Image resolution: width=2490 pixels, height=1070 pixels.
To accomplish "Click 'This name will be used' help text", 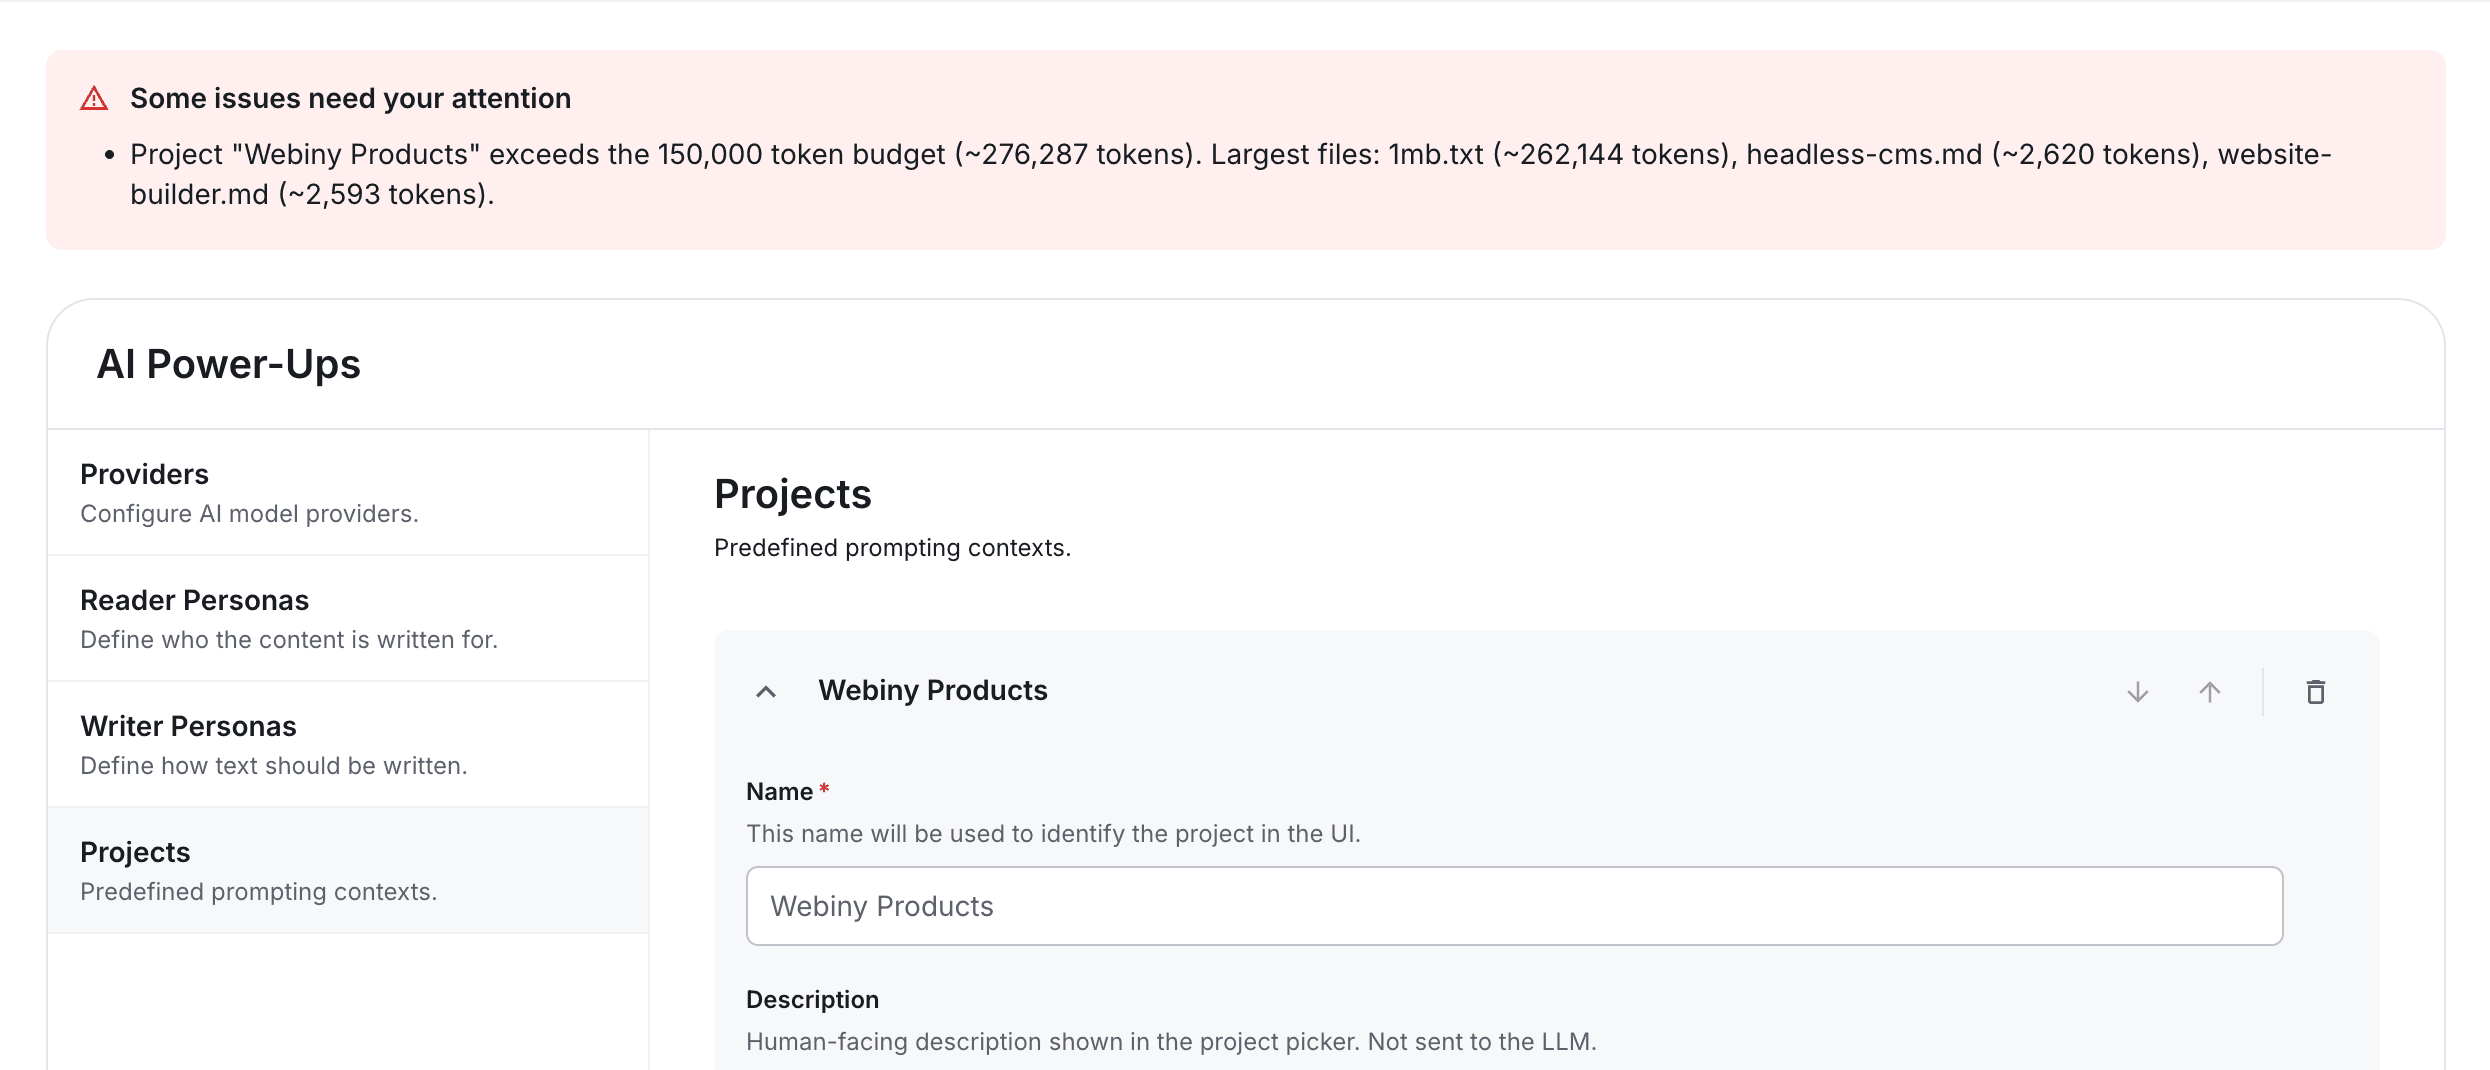I will point(1053,833).
